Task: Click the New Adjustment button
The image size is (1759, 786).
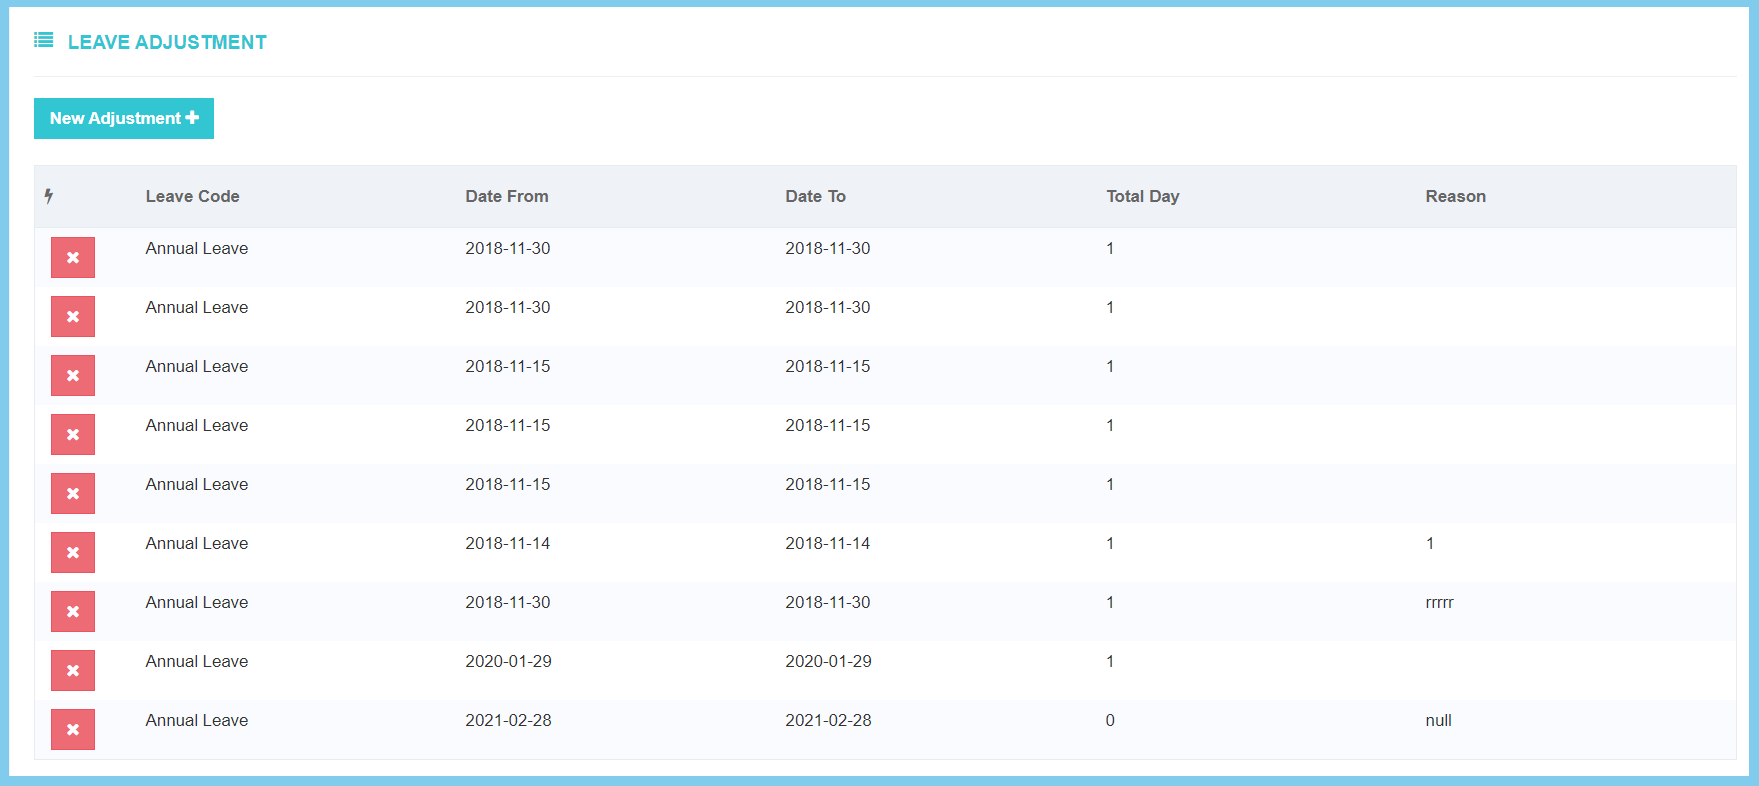Action: click(124, 118)
